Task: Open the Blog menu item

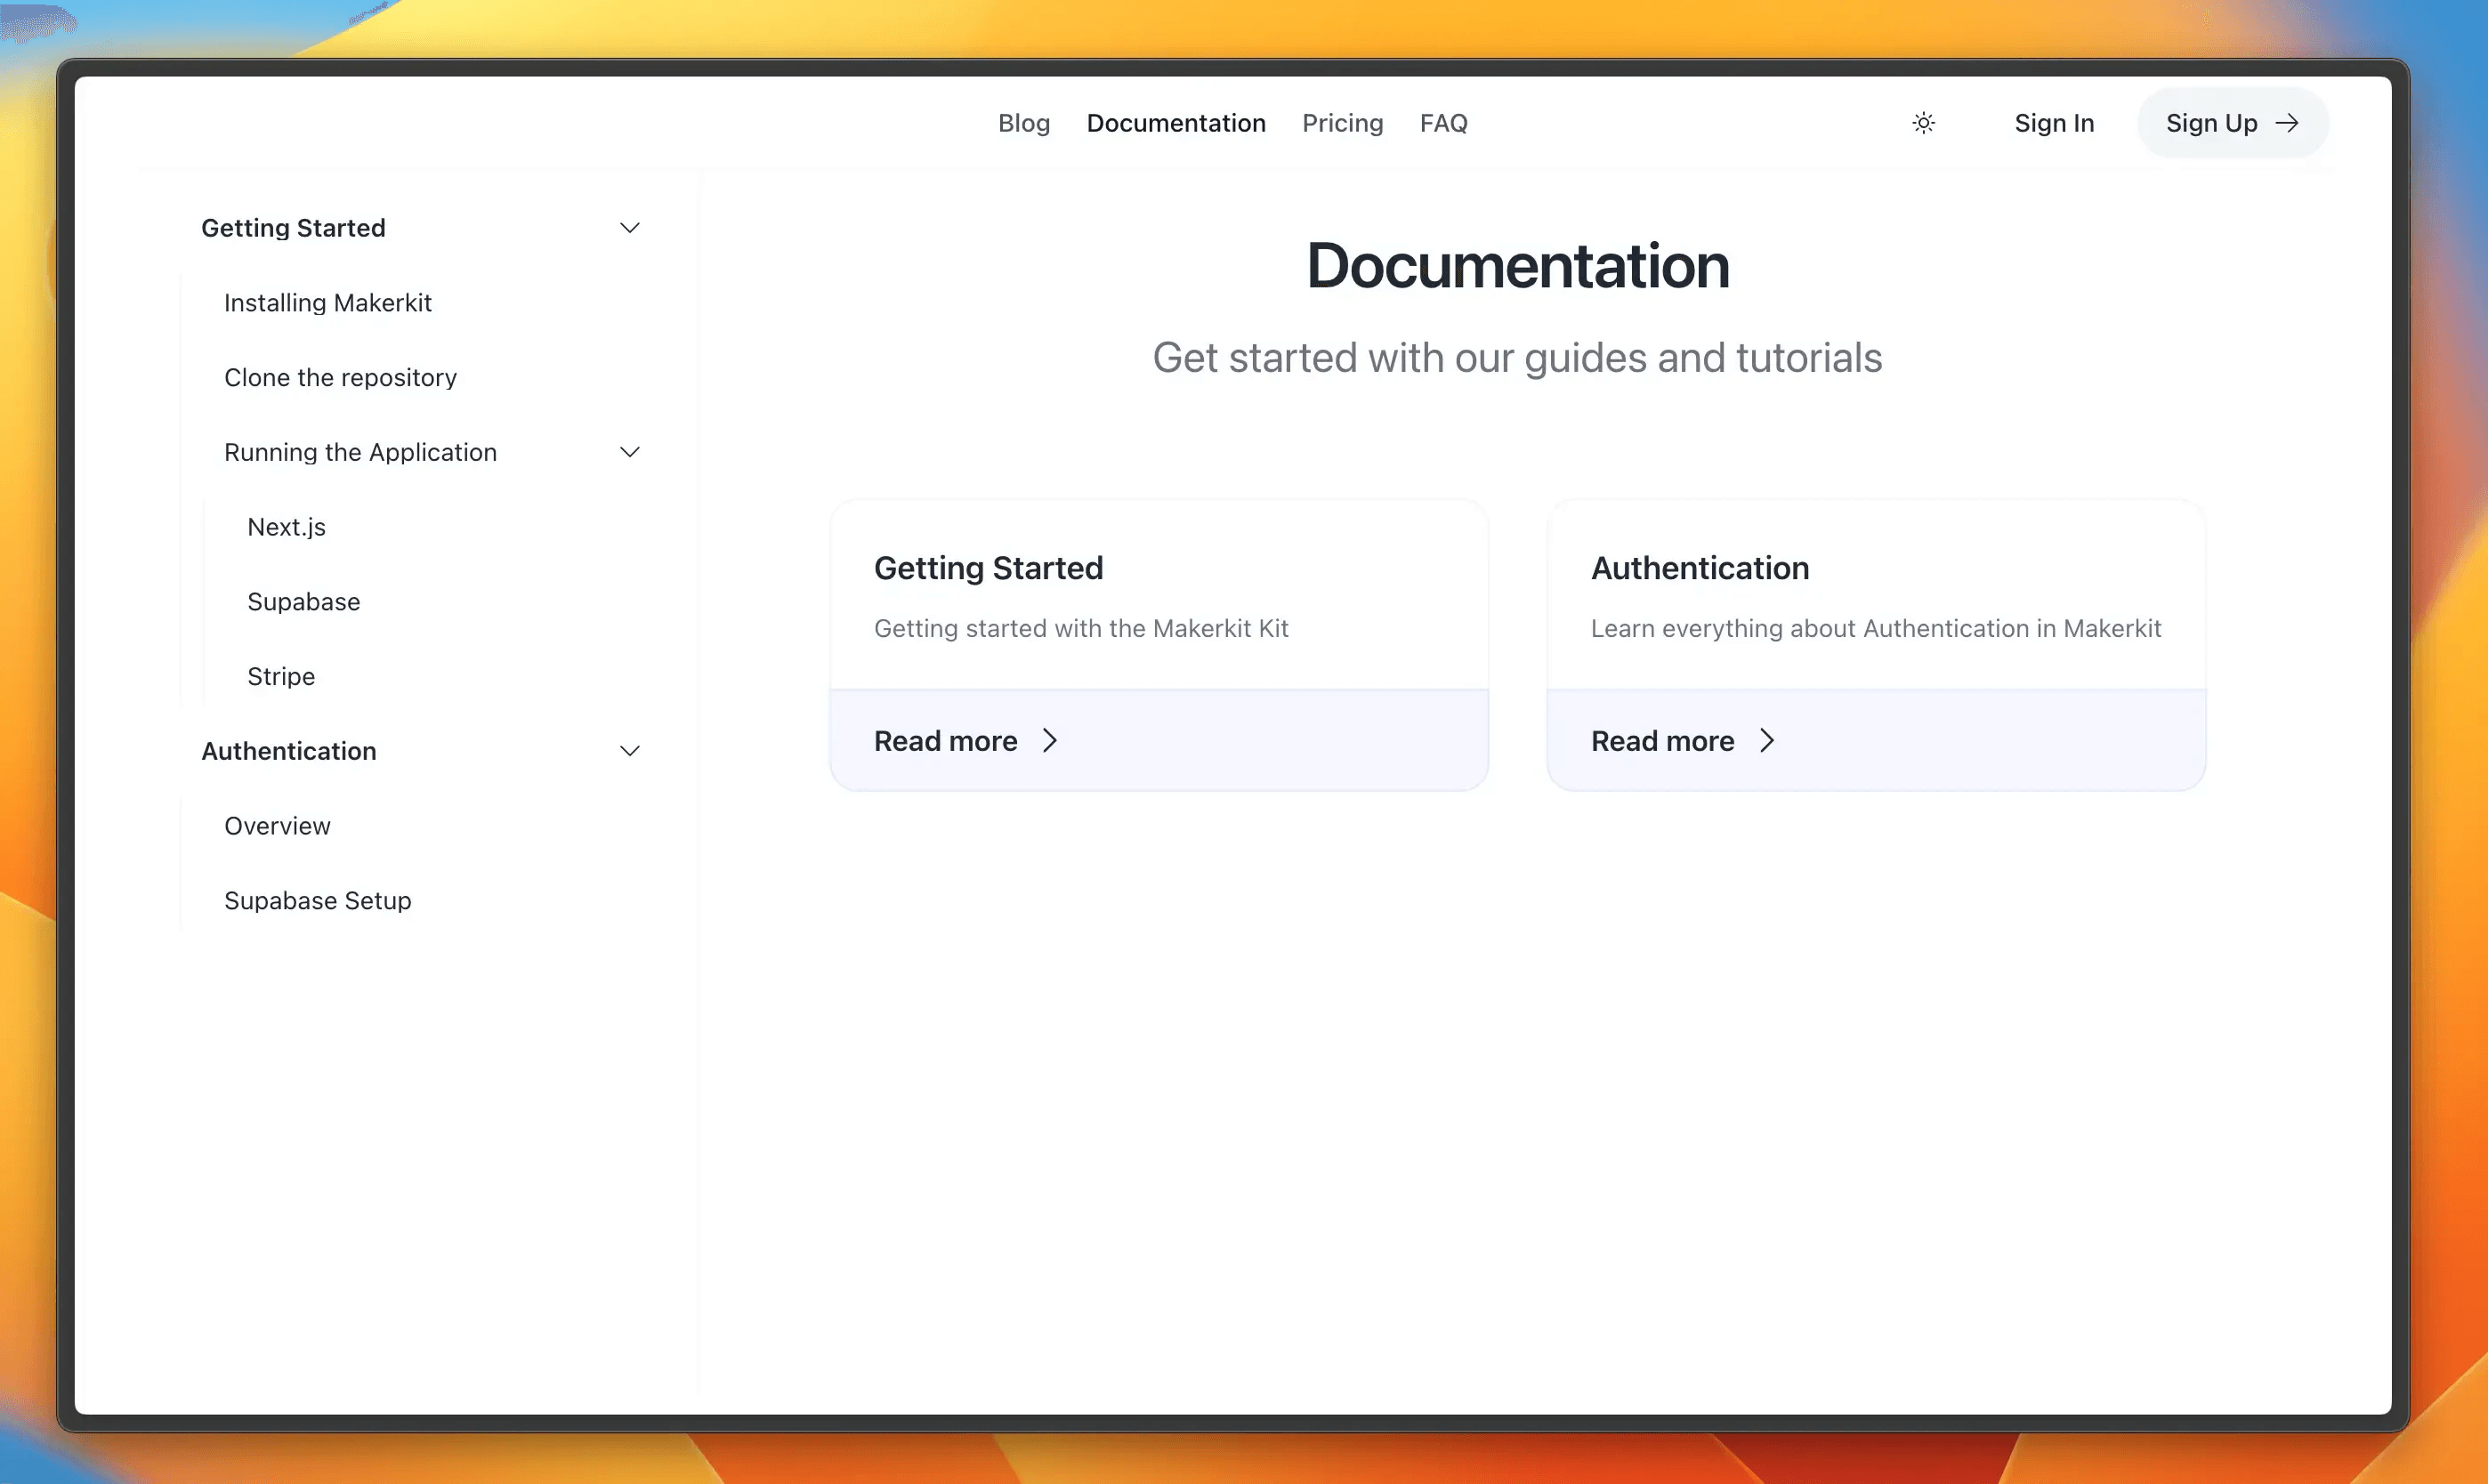Action: click(x=1025, y=122)
